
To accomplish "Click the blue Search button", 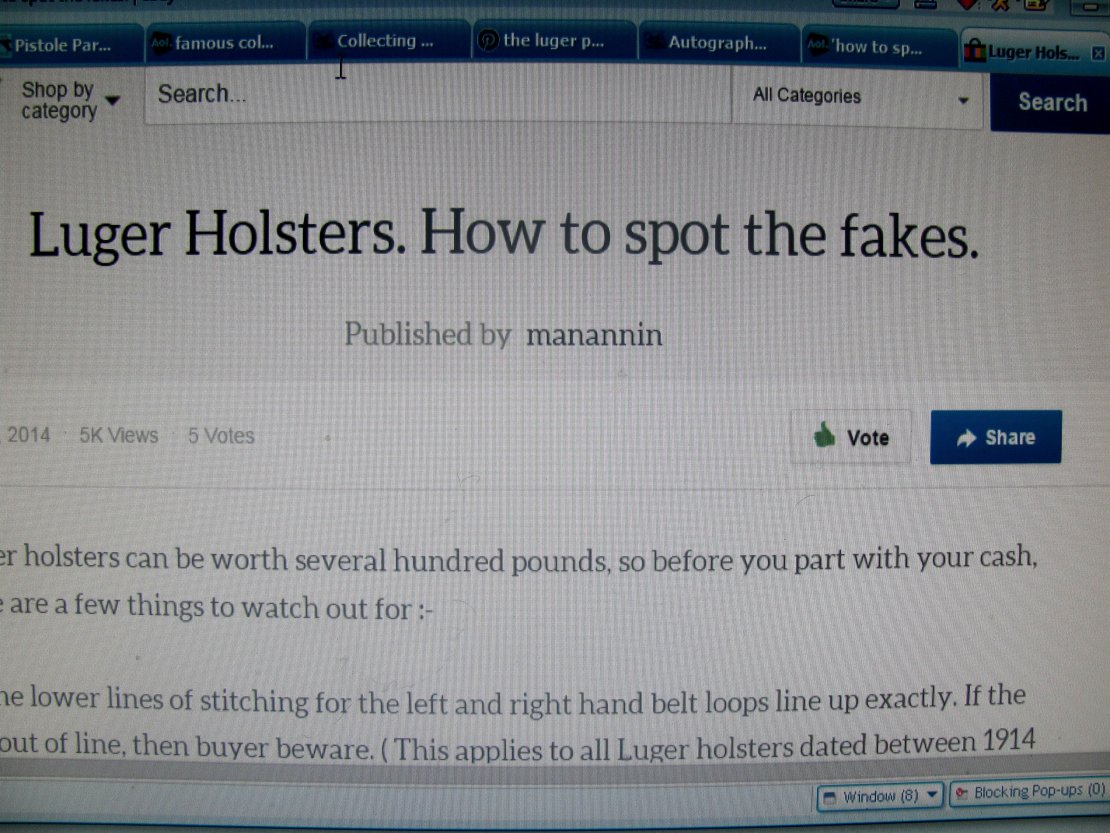I will coord(1051,102).
